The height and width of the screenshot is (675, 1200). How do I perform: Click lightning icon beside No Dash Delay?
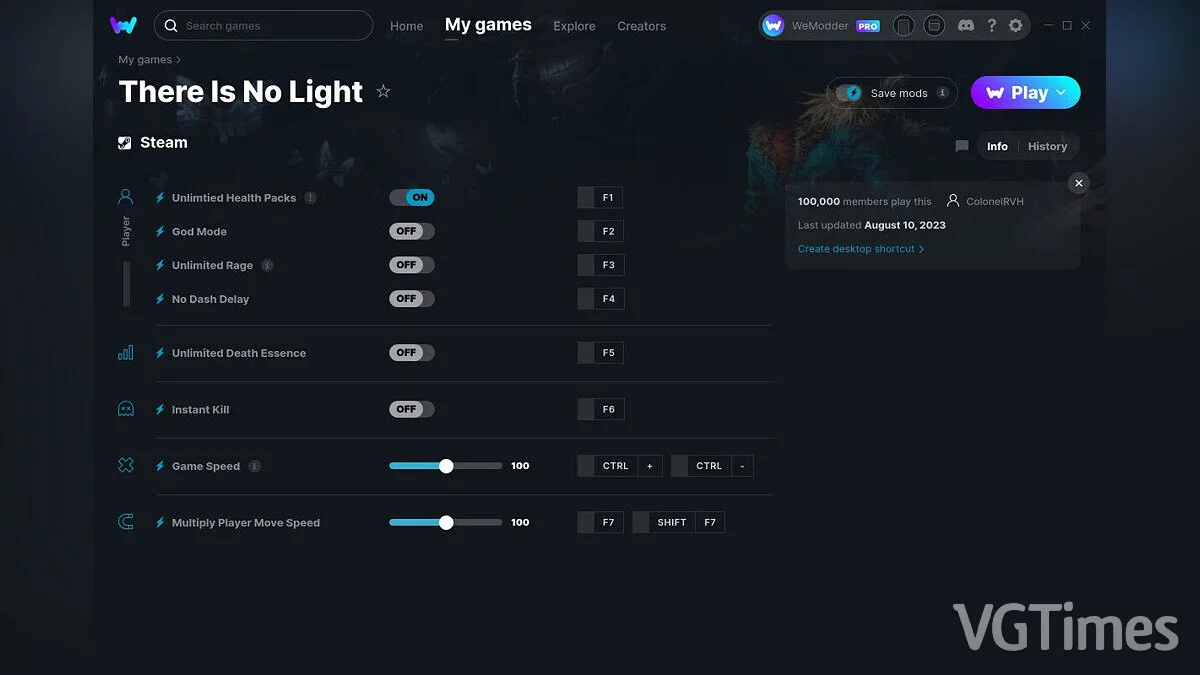[160, 299]
